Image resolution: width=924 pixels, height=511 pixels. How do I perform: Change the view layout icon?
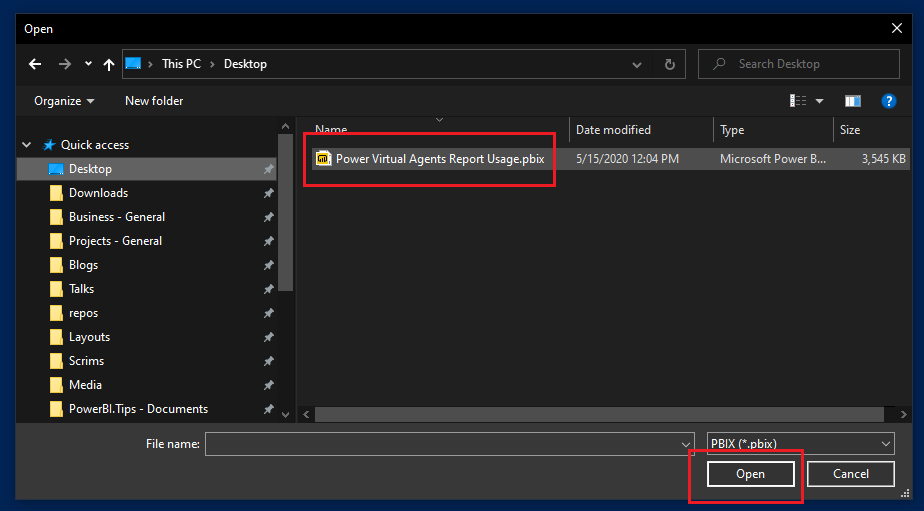pos(798,101)
